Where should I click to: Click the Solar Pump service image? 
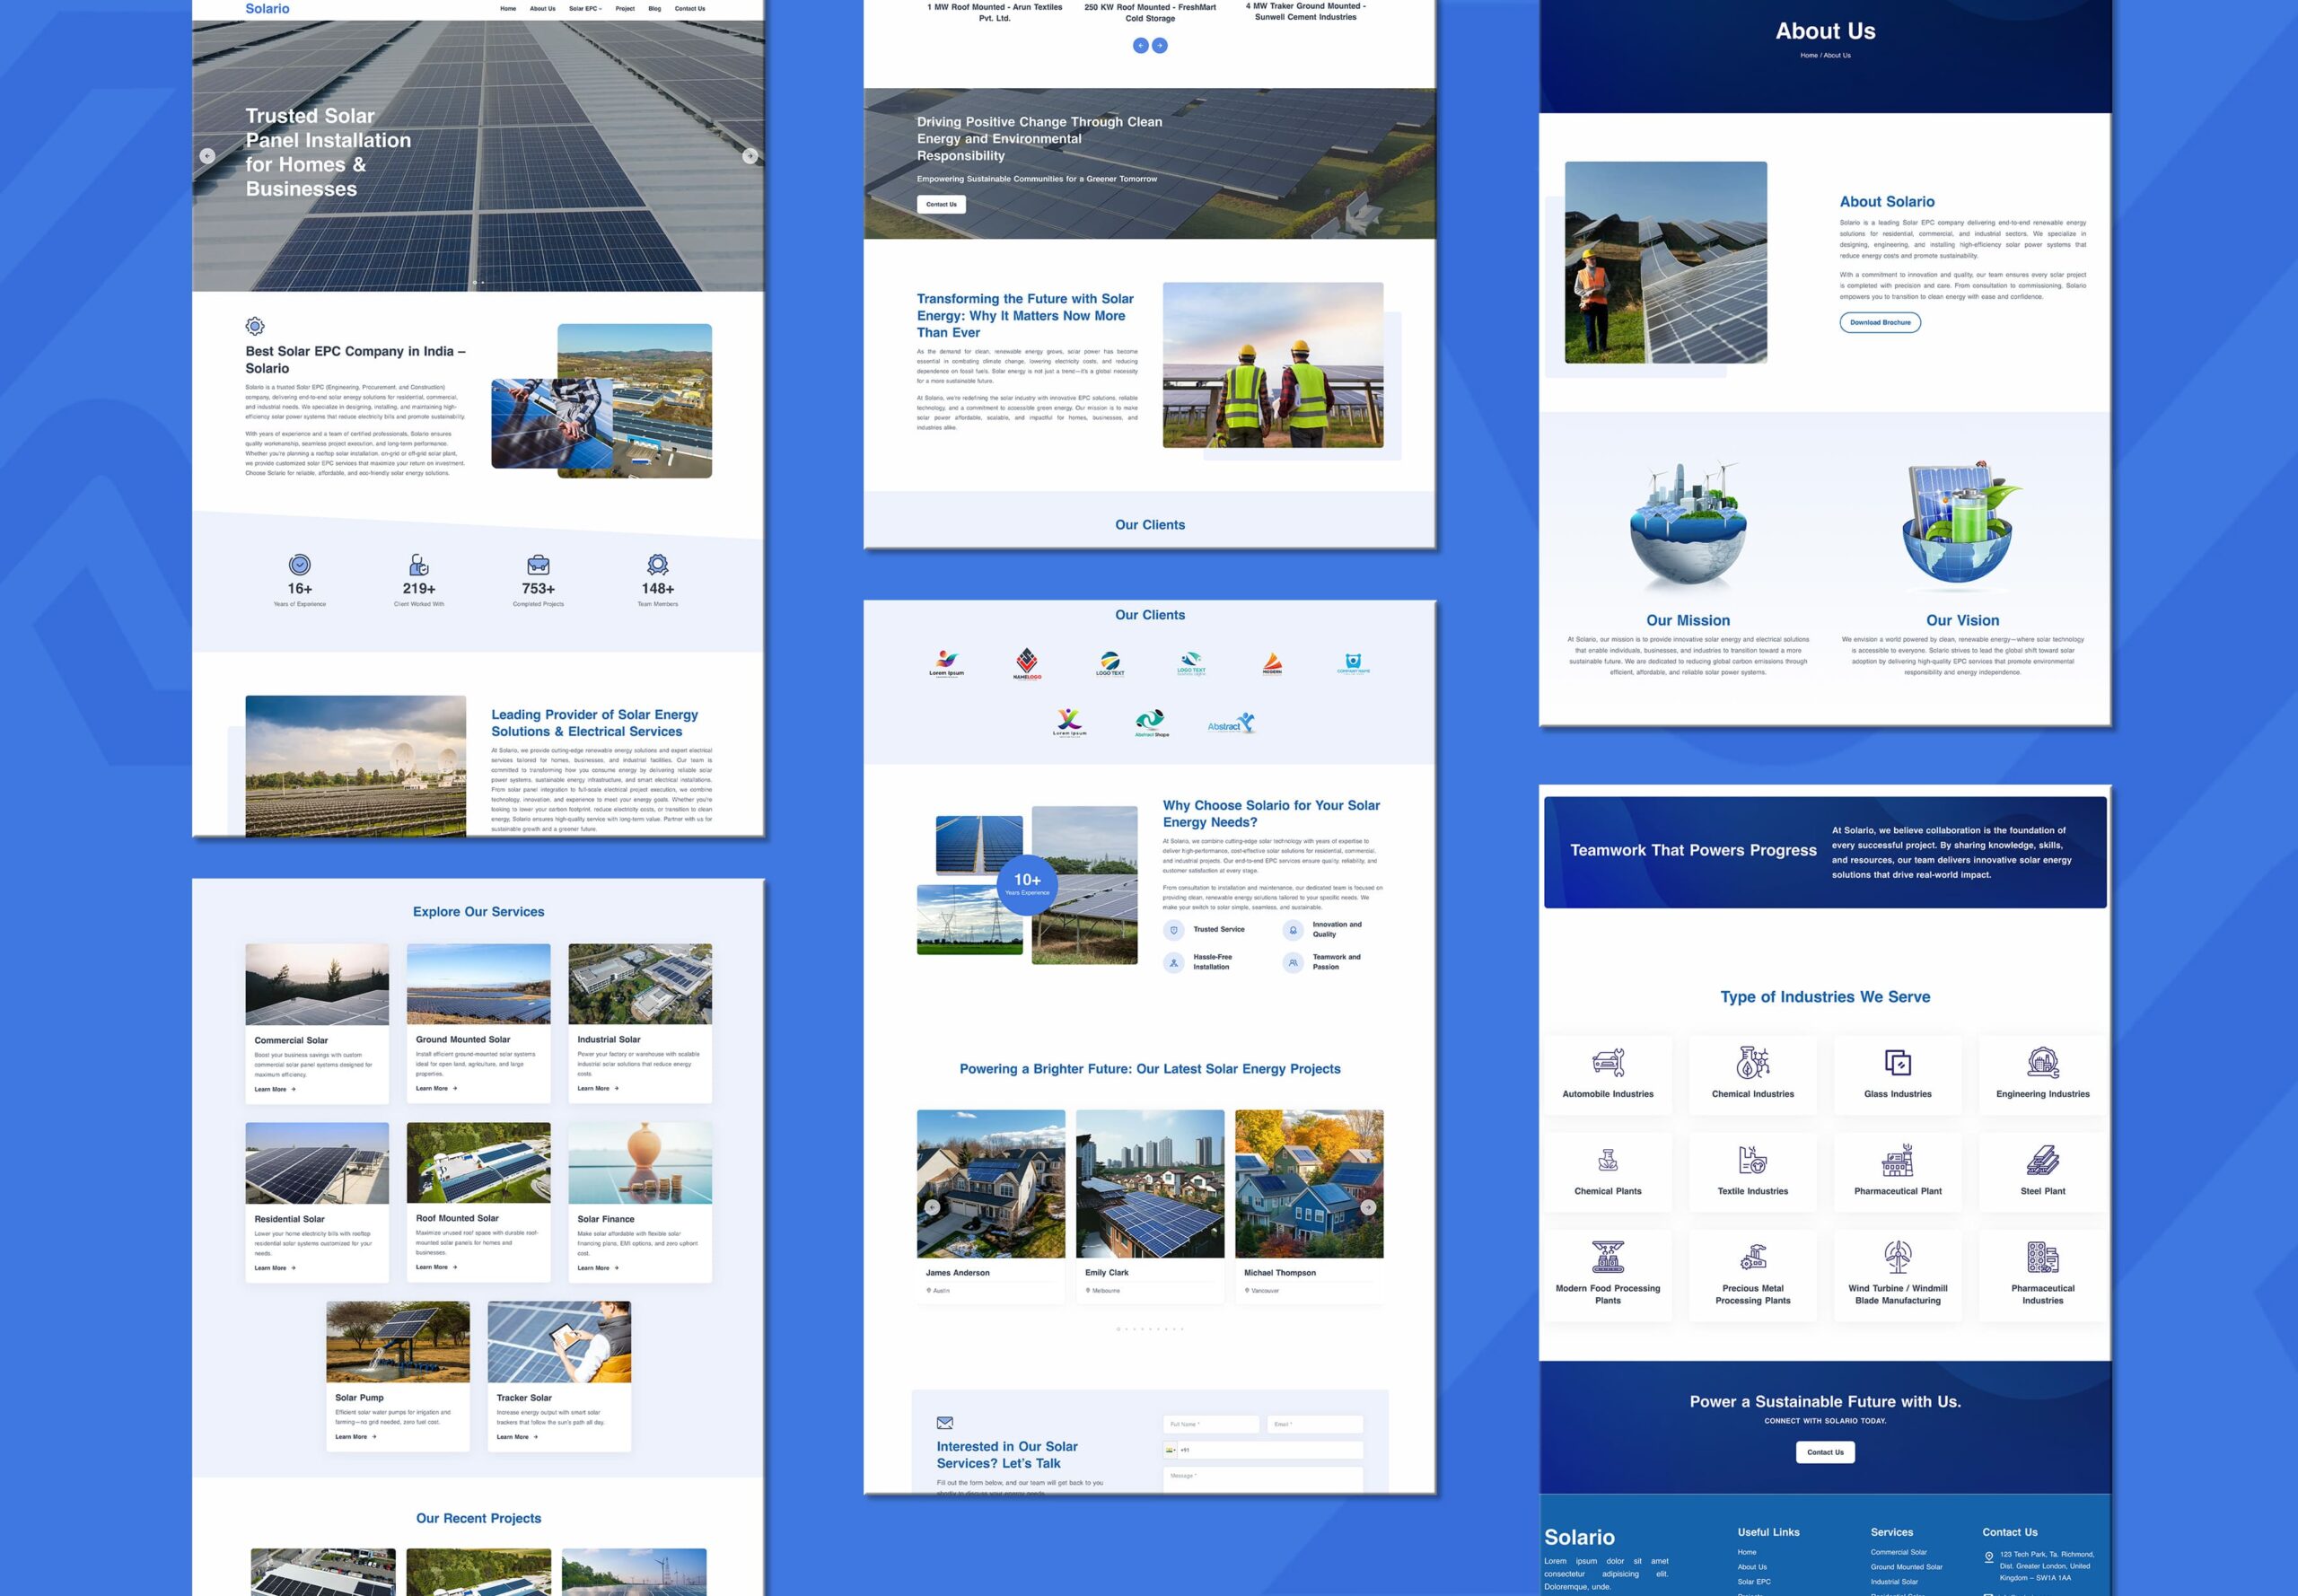pyautogui.click(x=398, y=1342)
